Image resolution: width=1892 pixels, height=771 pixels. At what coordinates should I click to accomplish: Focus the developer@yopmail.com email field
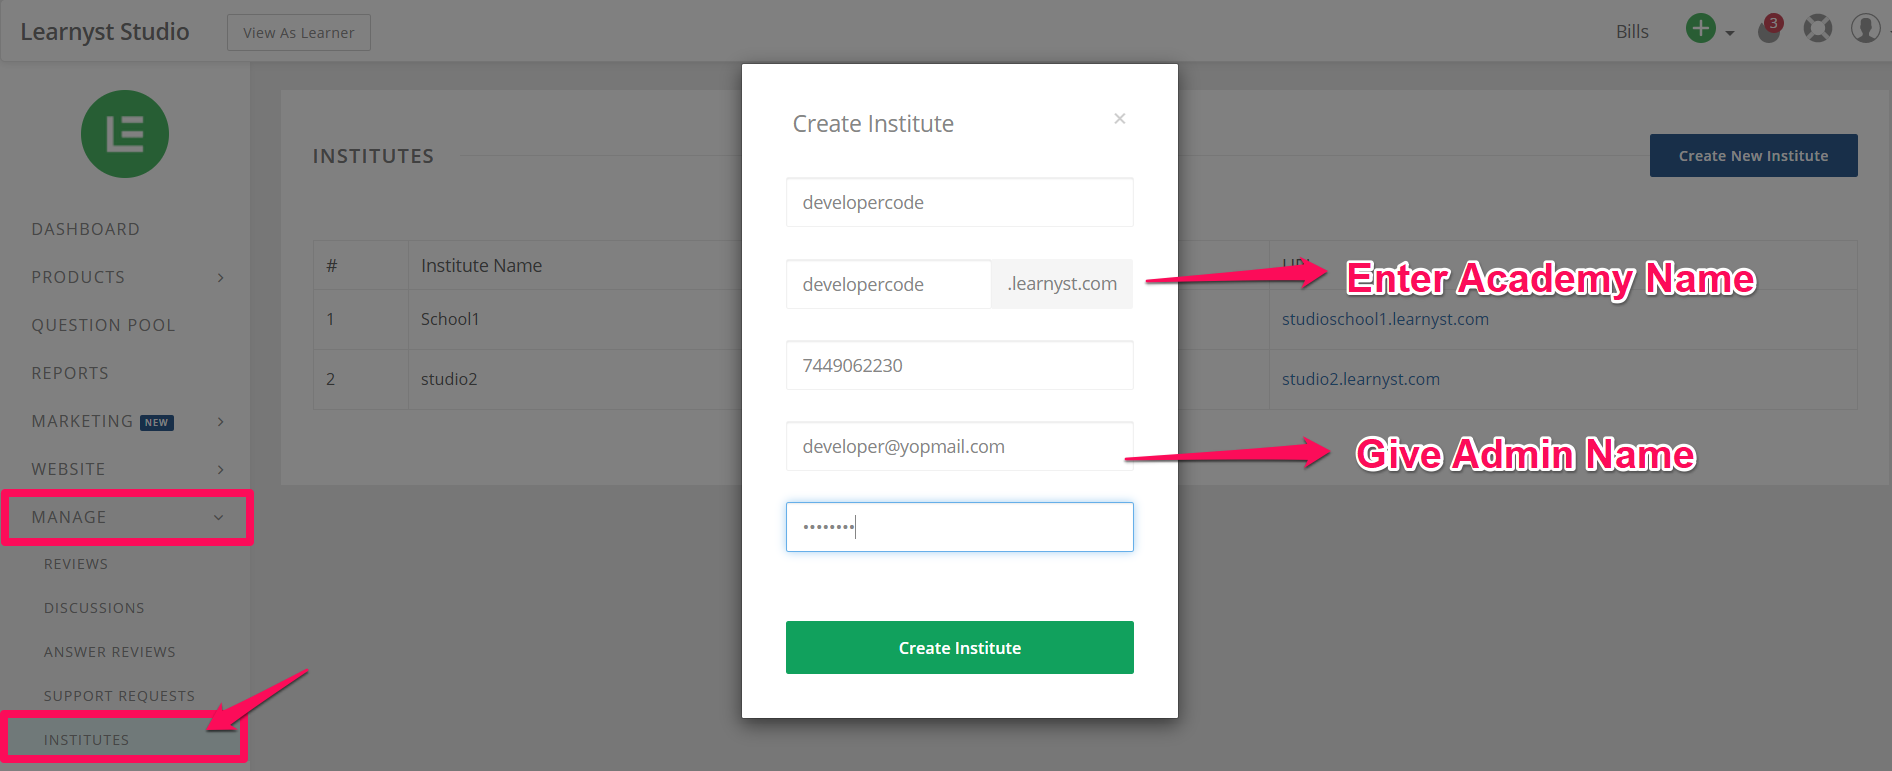coord(959,446)
